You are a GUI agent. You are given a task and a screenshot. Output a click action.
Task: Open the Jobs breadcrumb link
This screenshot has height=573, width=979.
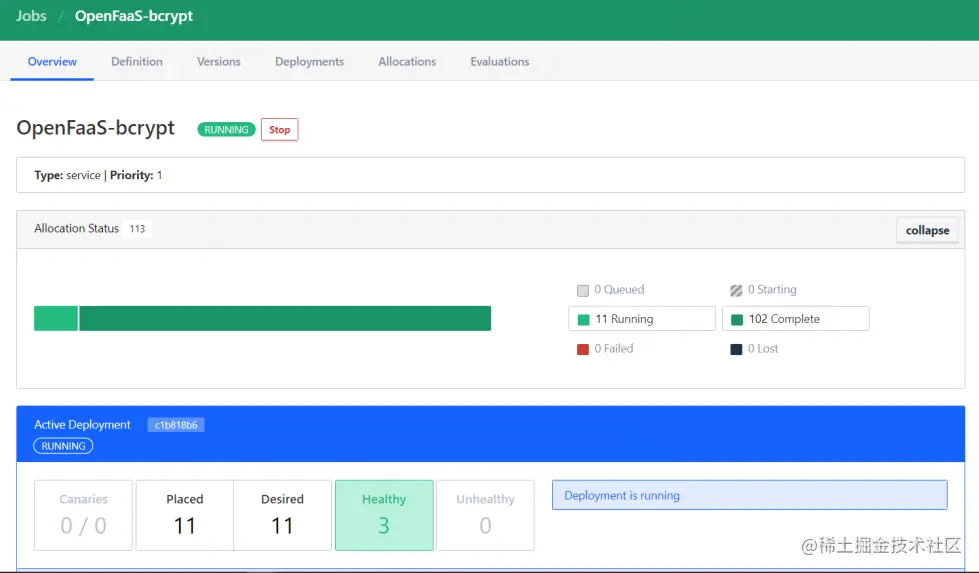tap(31, 16)
